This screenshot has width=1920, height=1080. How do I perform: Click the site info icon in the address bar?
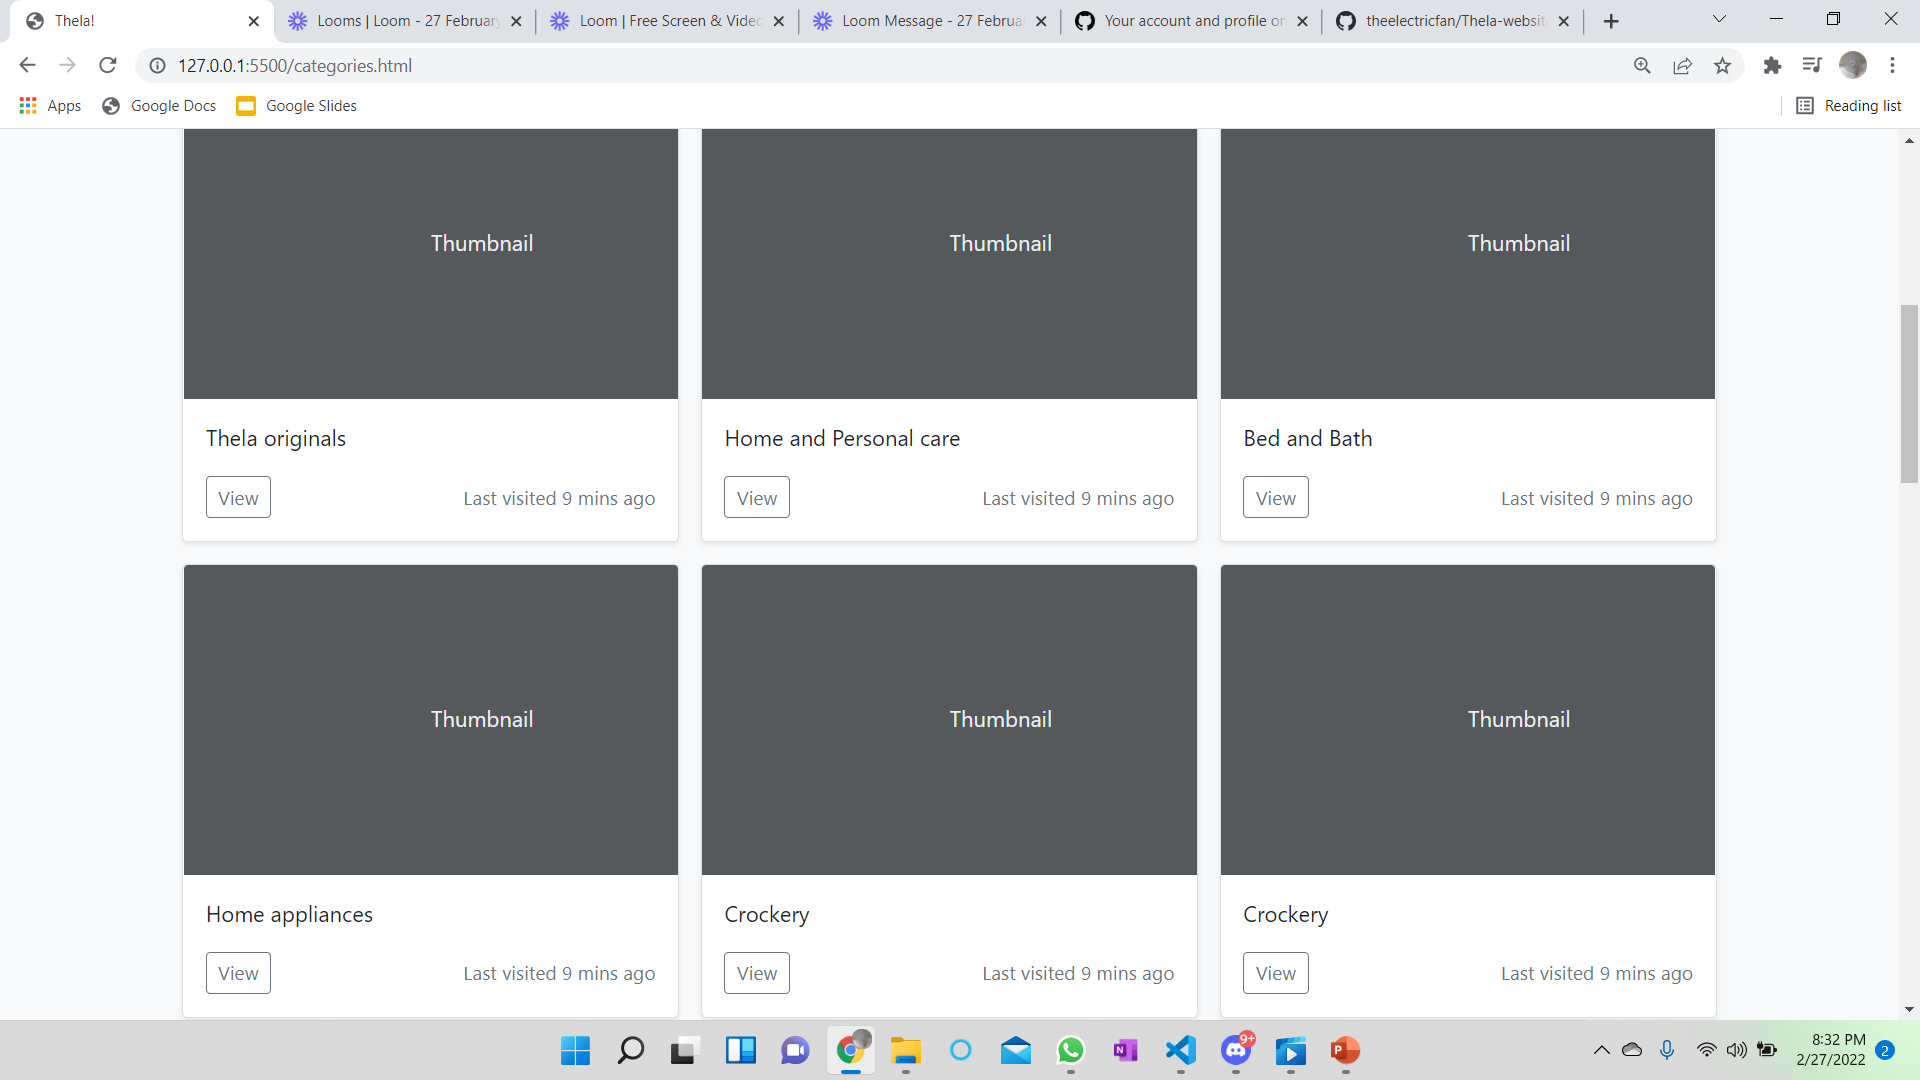pyautogui.click(x=157, y=65)
